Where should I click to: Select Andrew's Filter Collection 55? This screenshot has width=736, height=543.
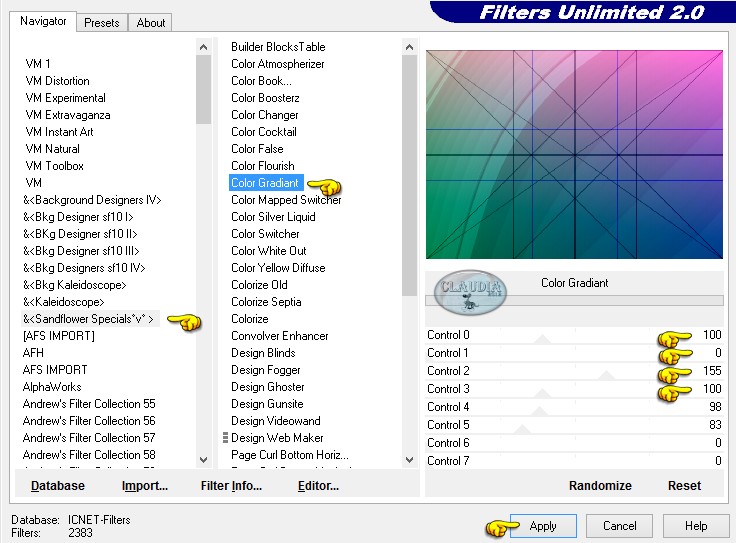click(x=89, y=404)
